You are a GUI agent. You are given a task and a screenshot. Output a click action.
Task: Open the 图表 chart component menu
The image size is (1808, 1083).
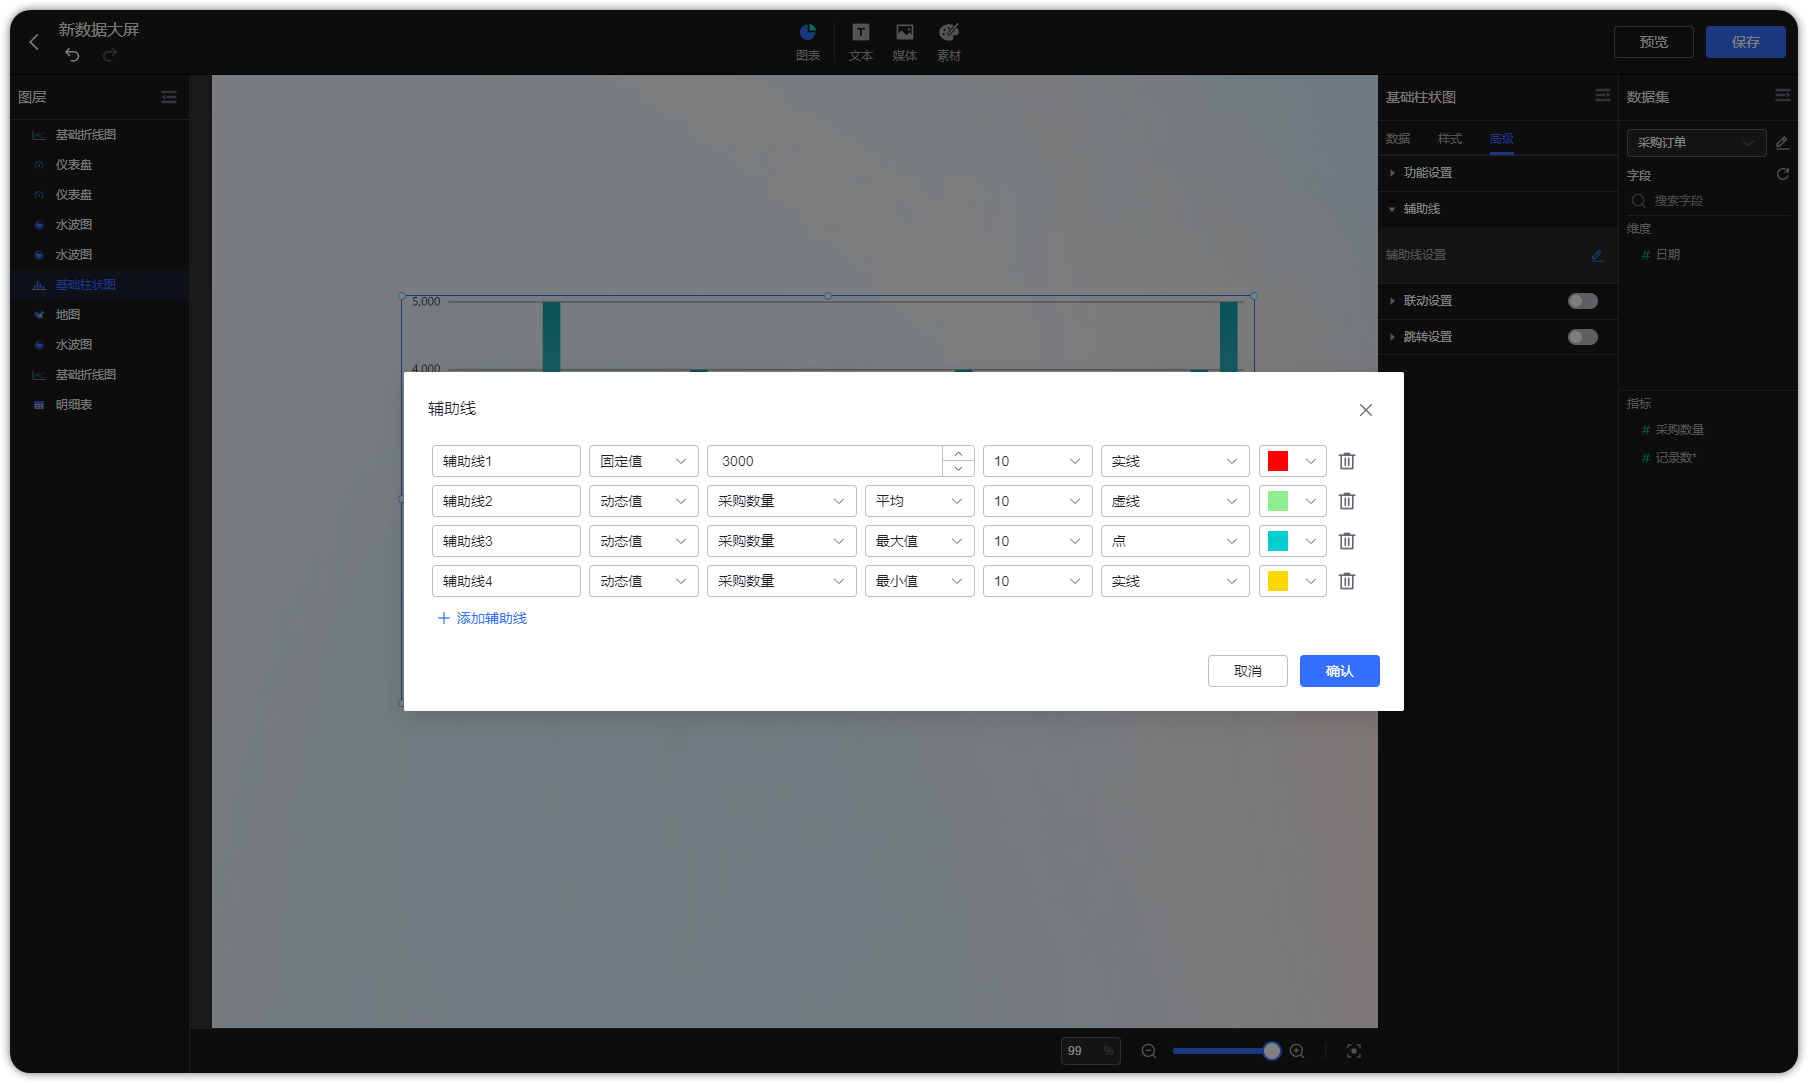click(808, 42)
